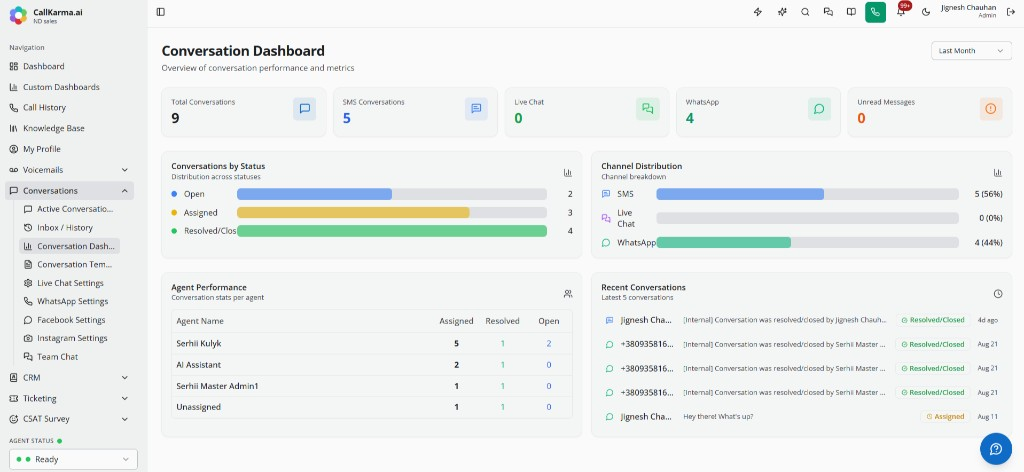Viewport: 1024px width, 472px height.
Task: Open the Last Month period dropdown
Action: coord(971,51)
